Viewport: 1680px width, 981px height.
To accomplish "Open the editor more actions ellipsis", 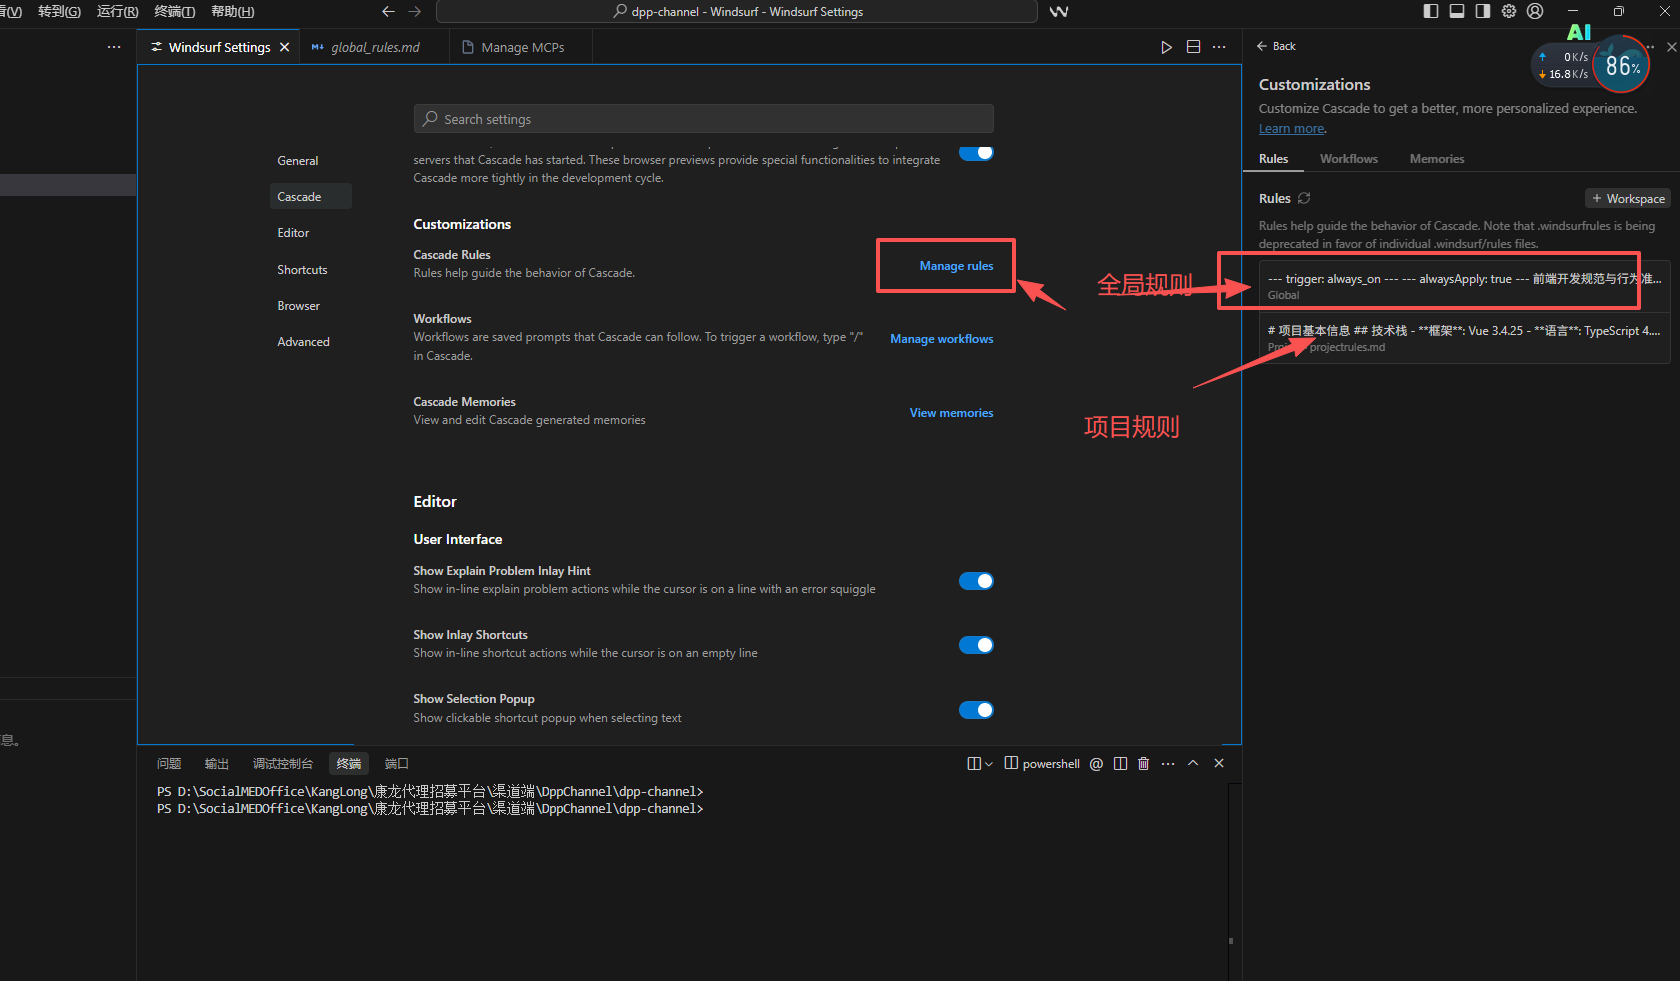I will click(1219, 47).
